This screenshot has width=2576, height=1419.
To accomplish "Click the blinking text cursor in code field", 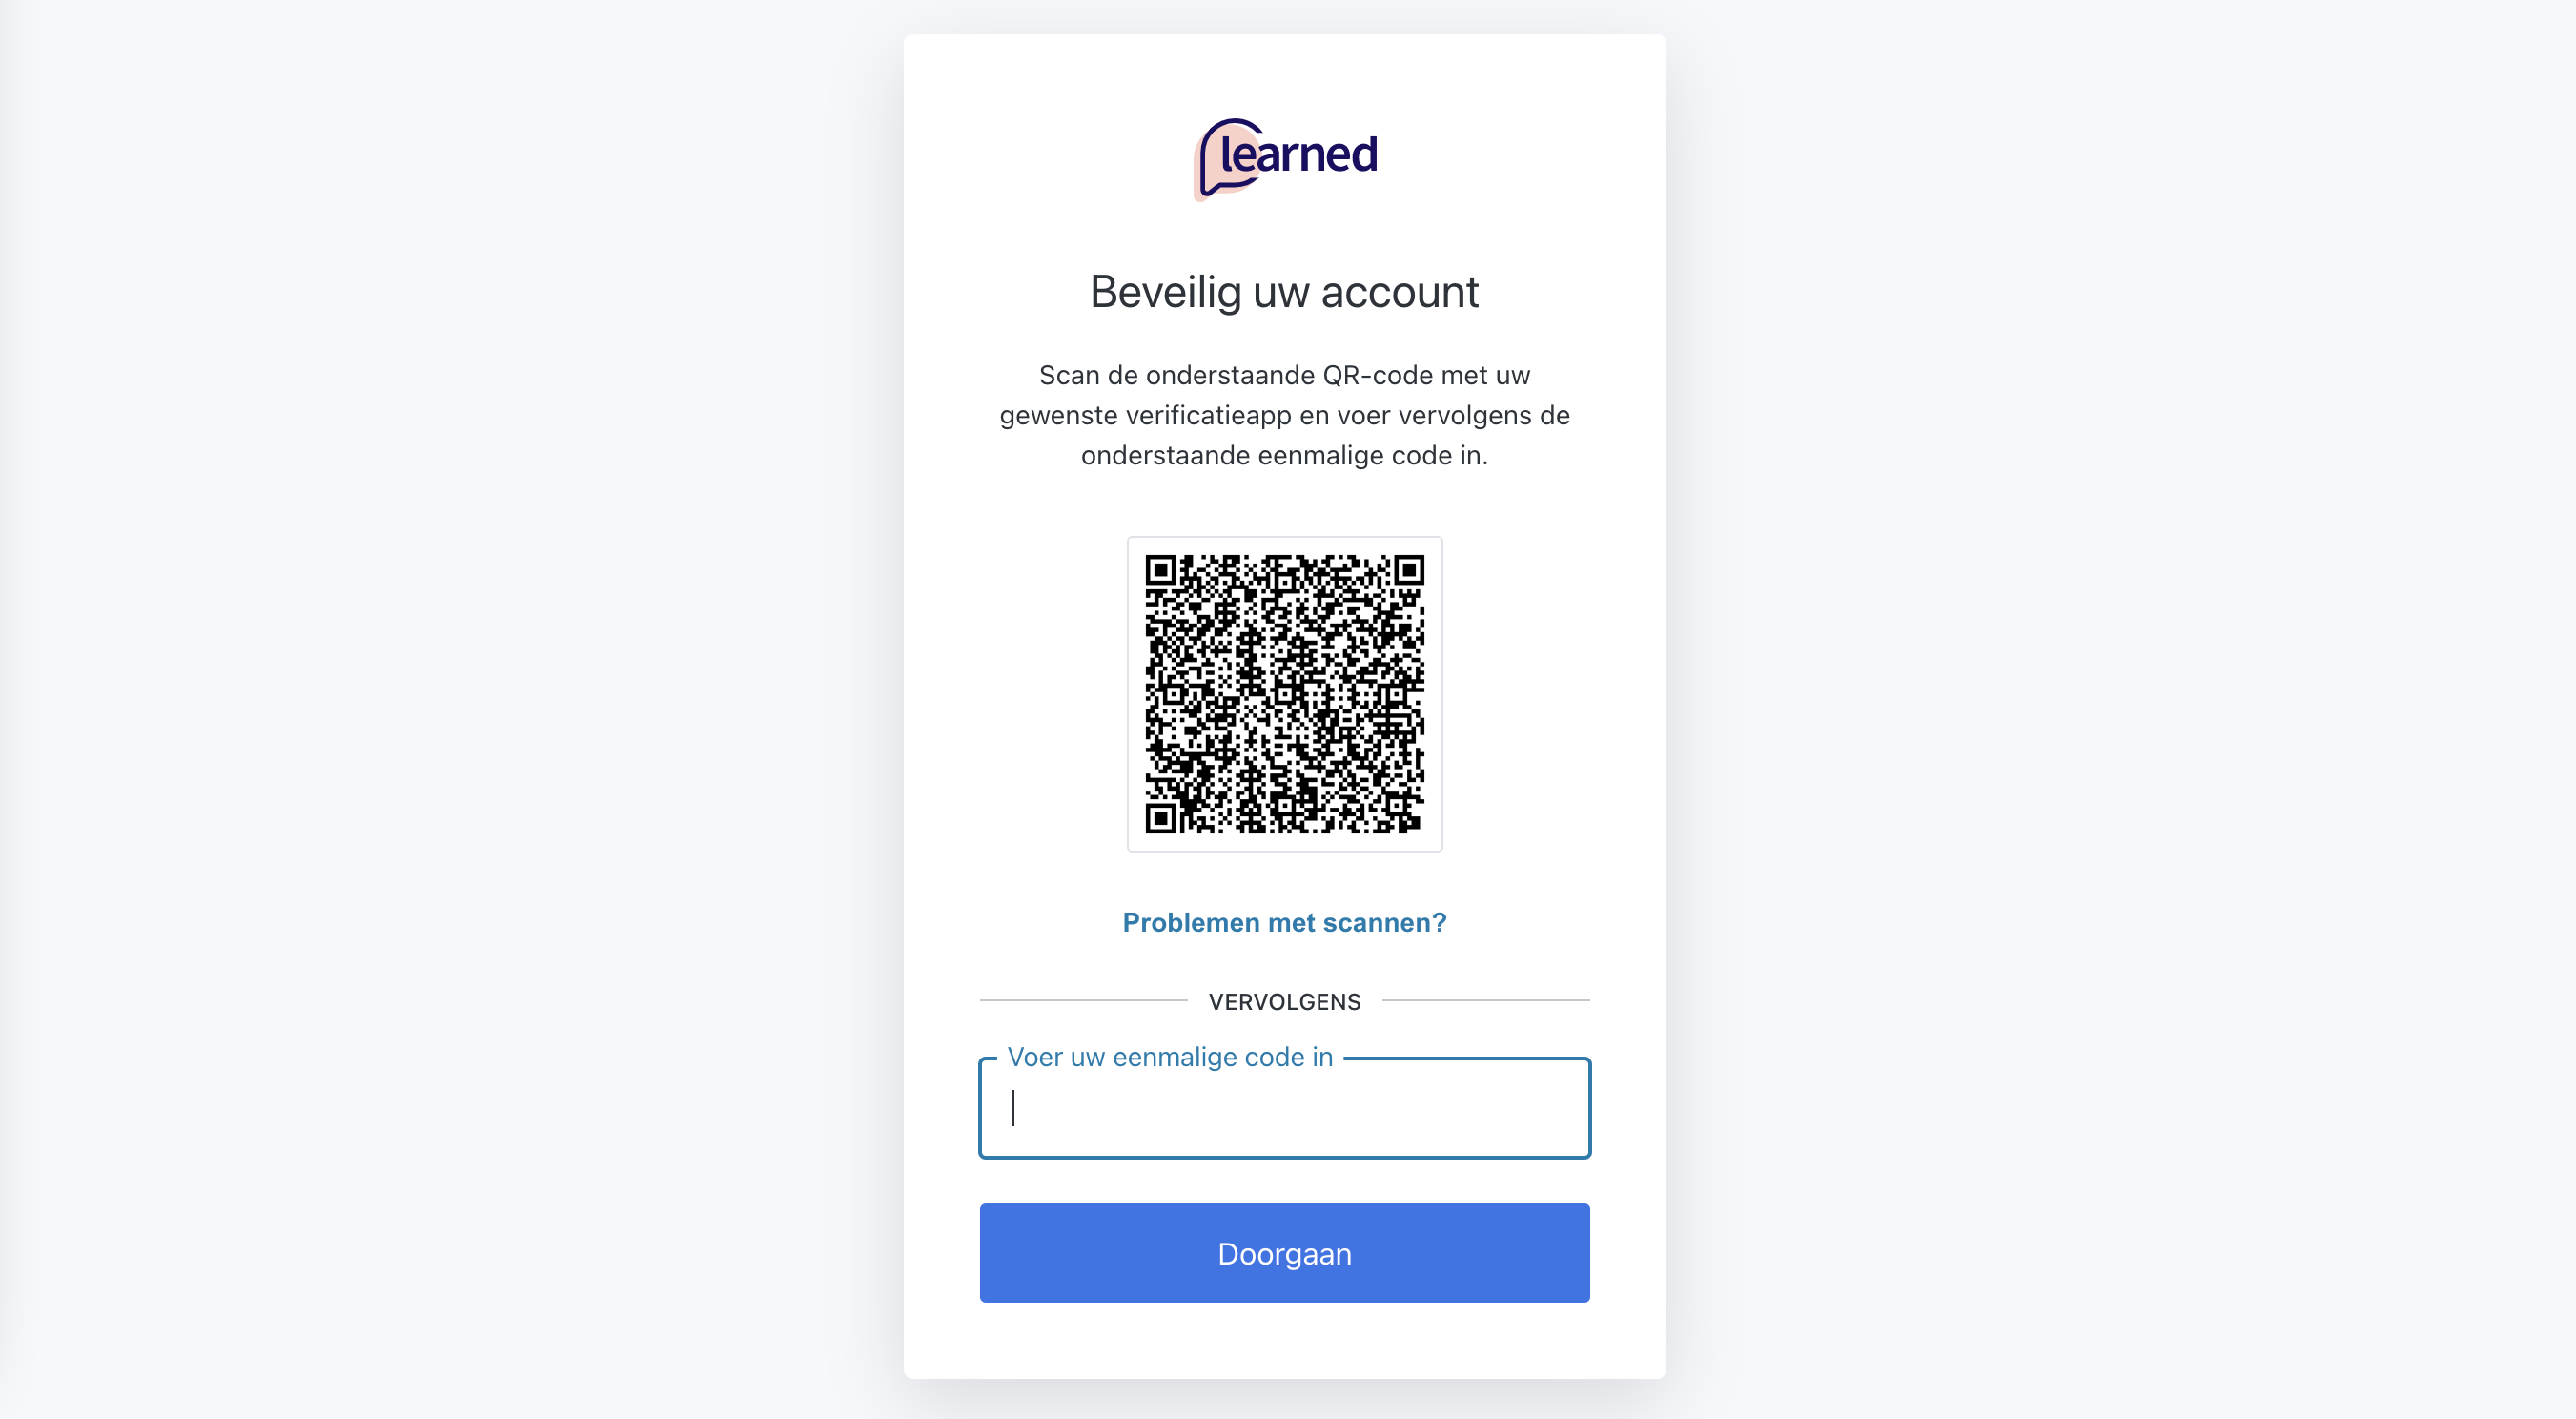I will (x=1014, y=1108).
